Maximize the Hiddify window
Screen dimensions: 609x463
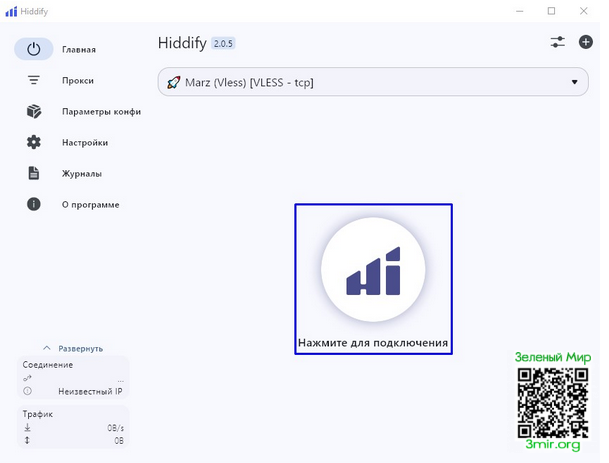551,10
